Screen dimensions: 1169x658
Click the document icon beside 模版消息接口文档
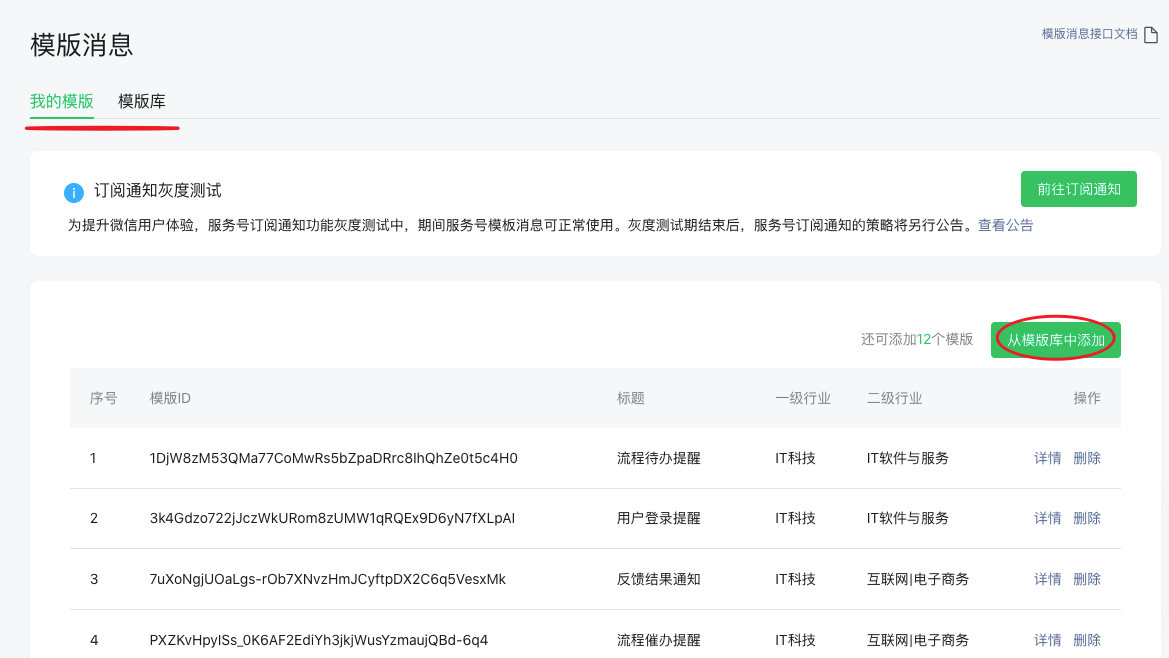[1150, 34]
